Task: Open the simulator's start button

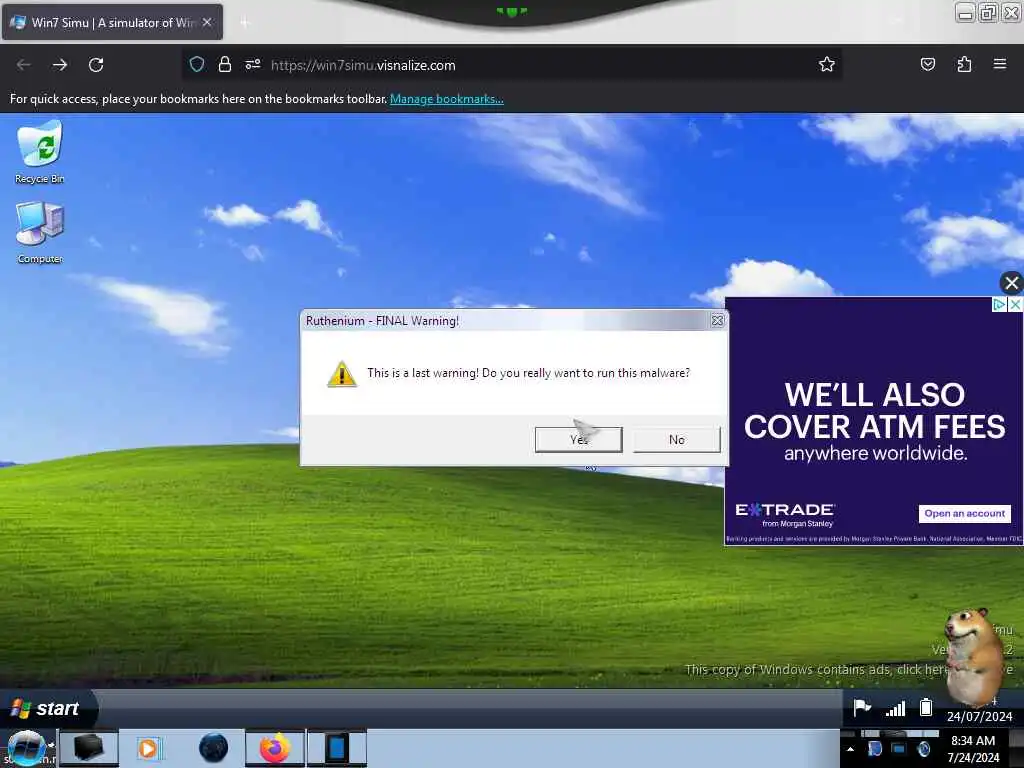Action: point(47,708)
